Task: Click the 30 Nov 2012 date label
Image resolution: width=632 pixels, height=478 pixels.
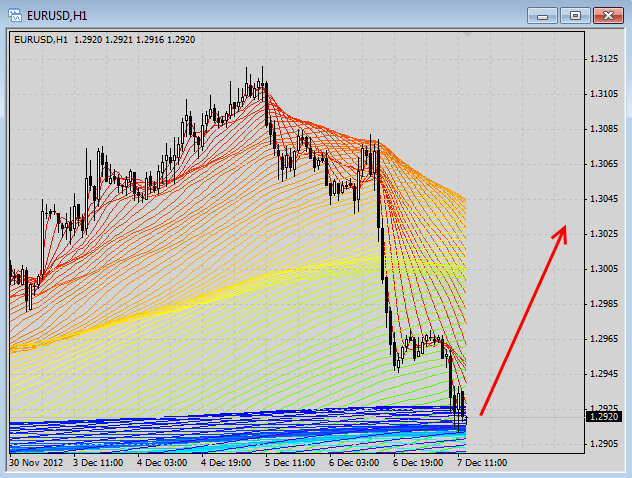Action: [x=36, y=463]
